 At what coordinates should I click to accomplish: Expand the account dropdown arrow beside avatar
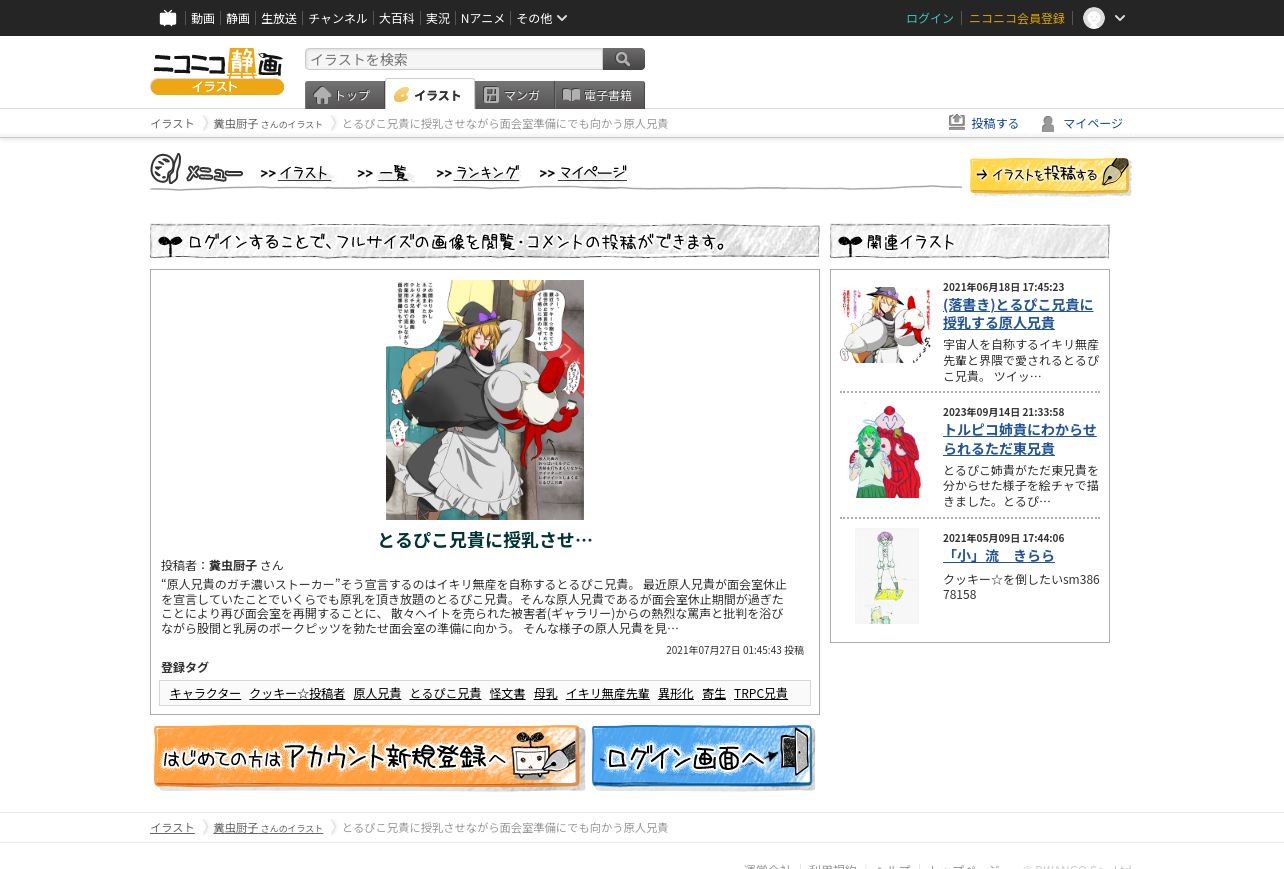click(1120, 18)
